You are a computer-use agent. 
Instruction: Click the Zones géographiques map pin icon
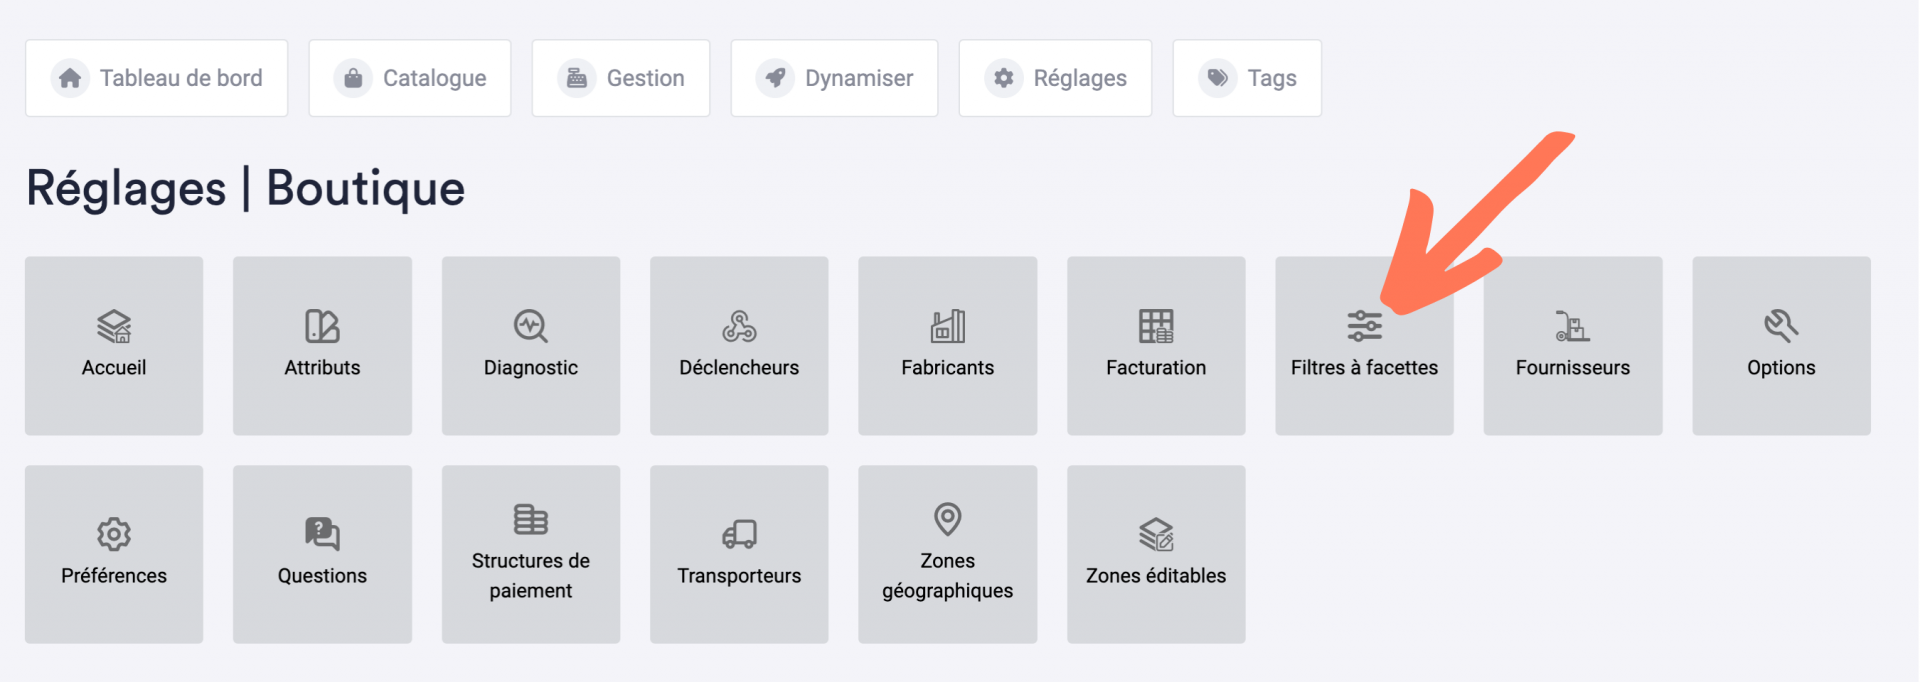pyautogui.click(x=947, y=519)
